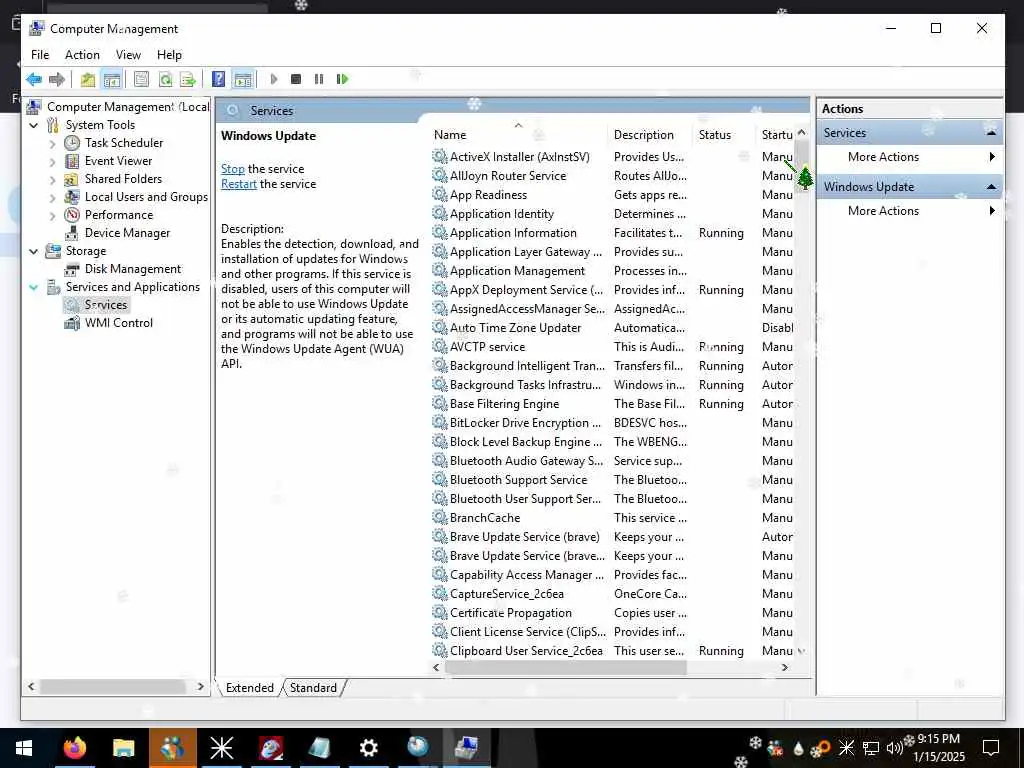The width and height of the screenshot is (1024, 768).
Task: Open Properties toolbar icon
Action: [141, 80]
